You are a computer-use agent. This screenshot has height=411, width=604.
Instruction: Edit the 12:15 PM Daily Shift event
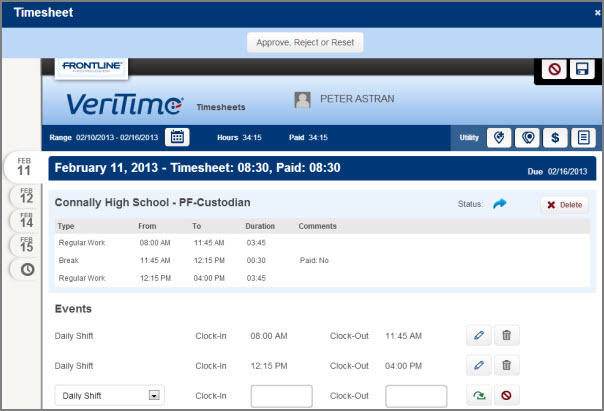coord(479,366)
